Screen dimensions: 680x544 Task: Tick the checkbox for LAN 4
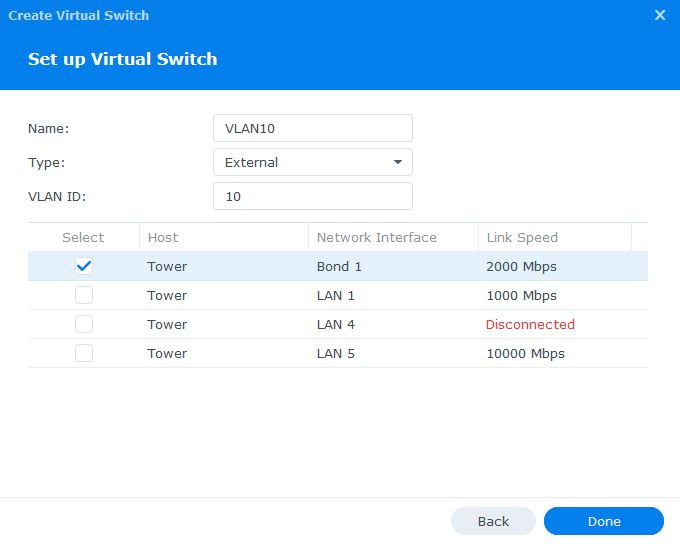point(84,324)
